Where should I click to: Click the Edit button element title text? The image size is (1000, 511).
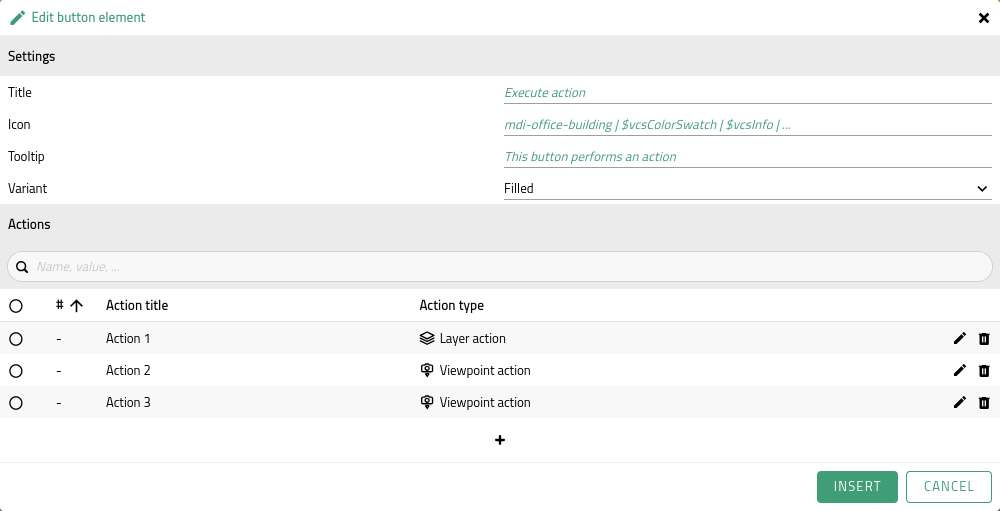89,17
